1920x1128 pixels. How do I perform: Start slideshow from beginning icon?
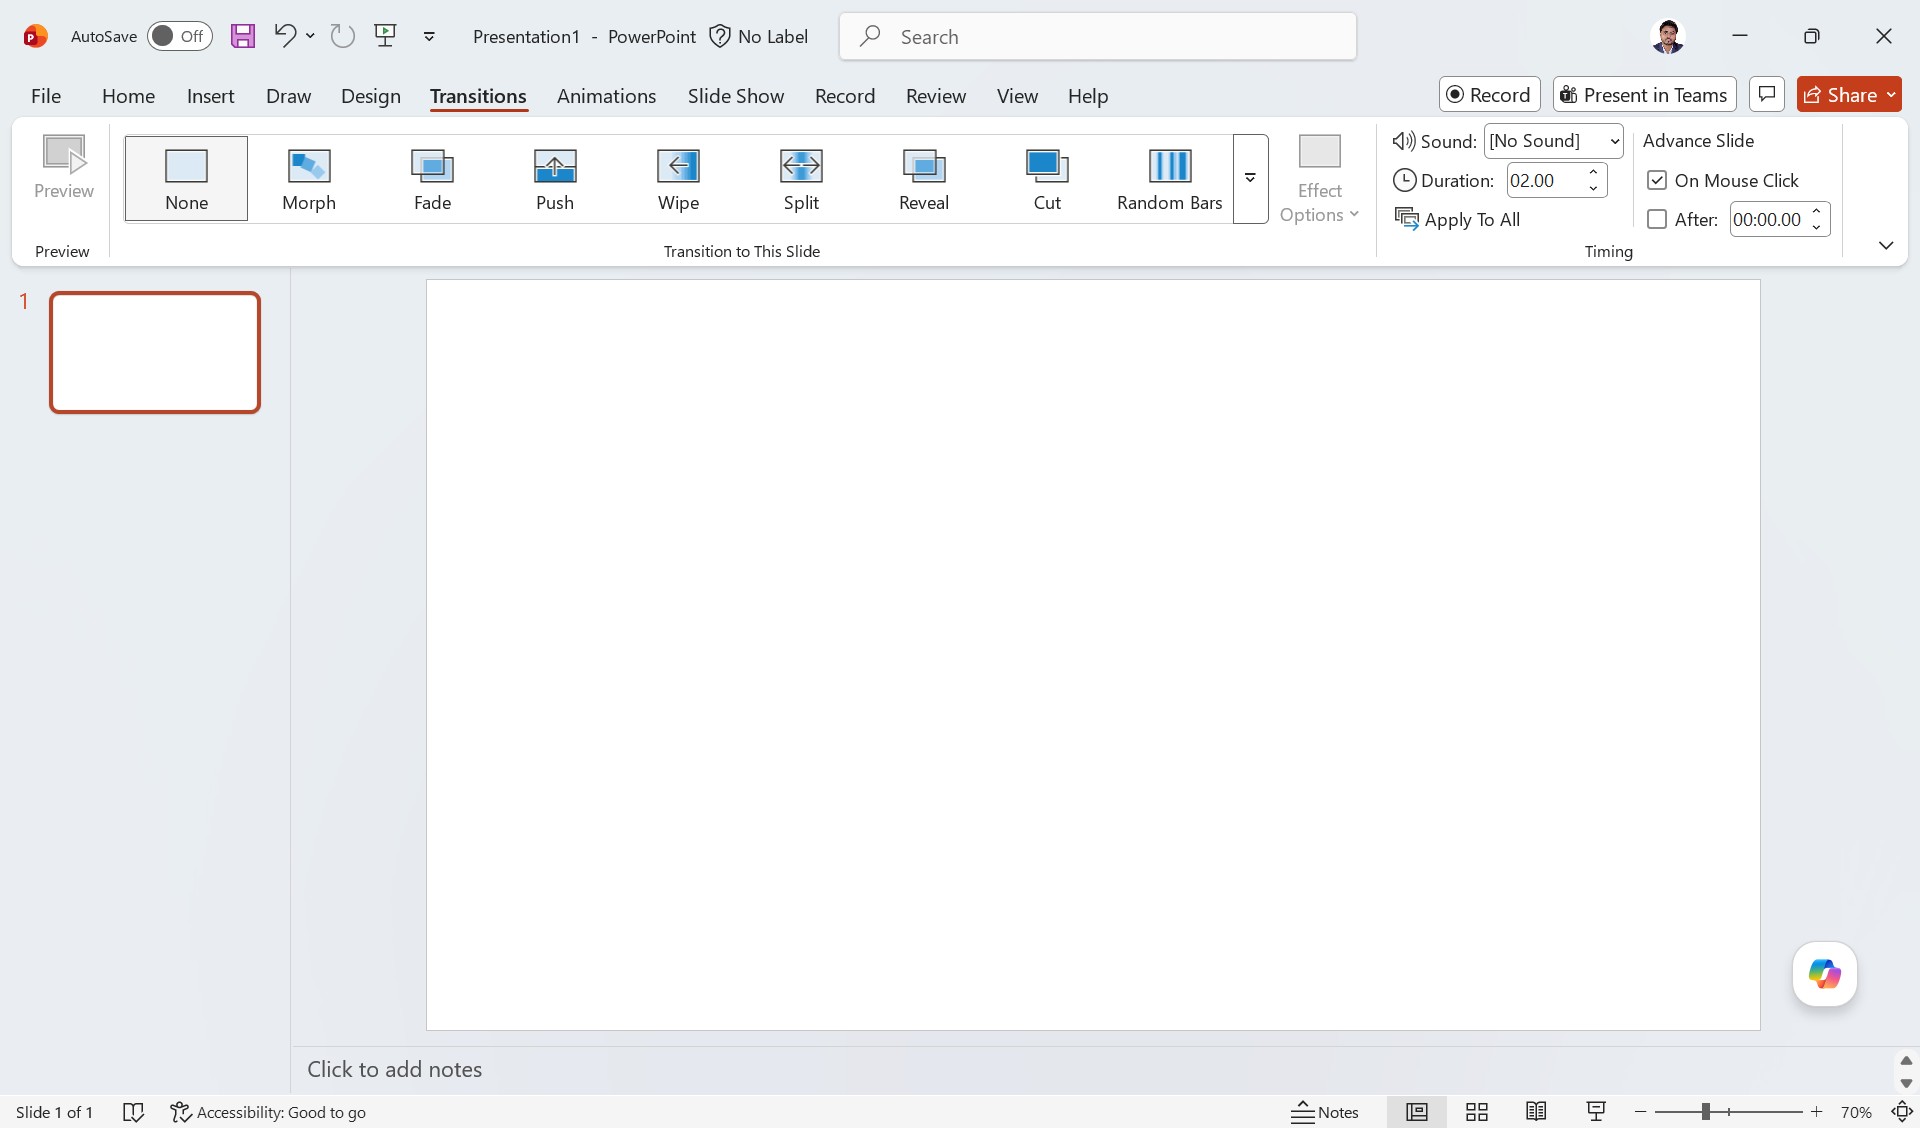[386, 36]
